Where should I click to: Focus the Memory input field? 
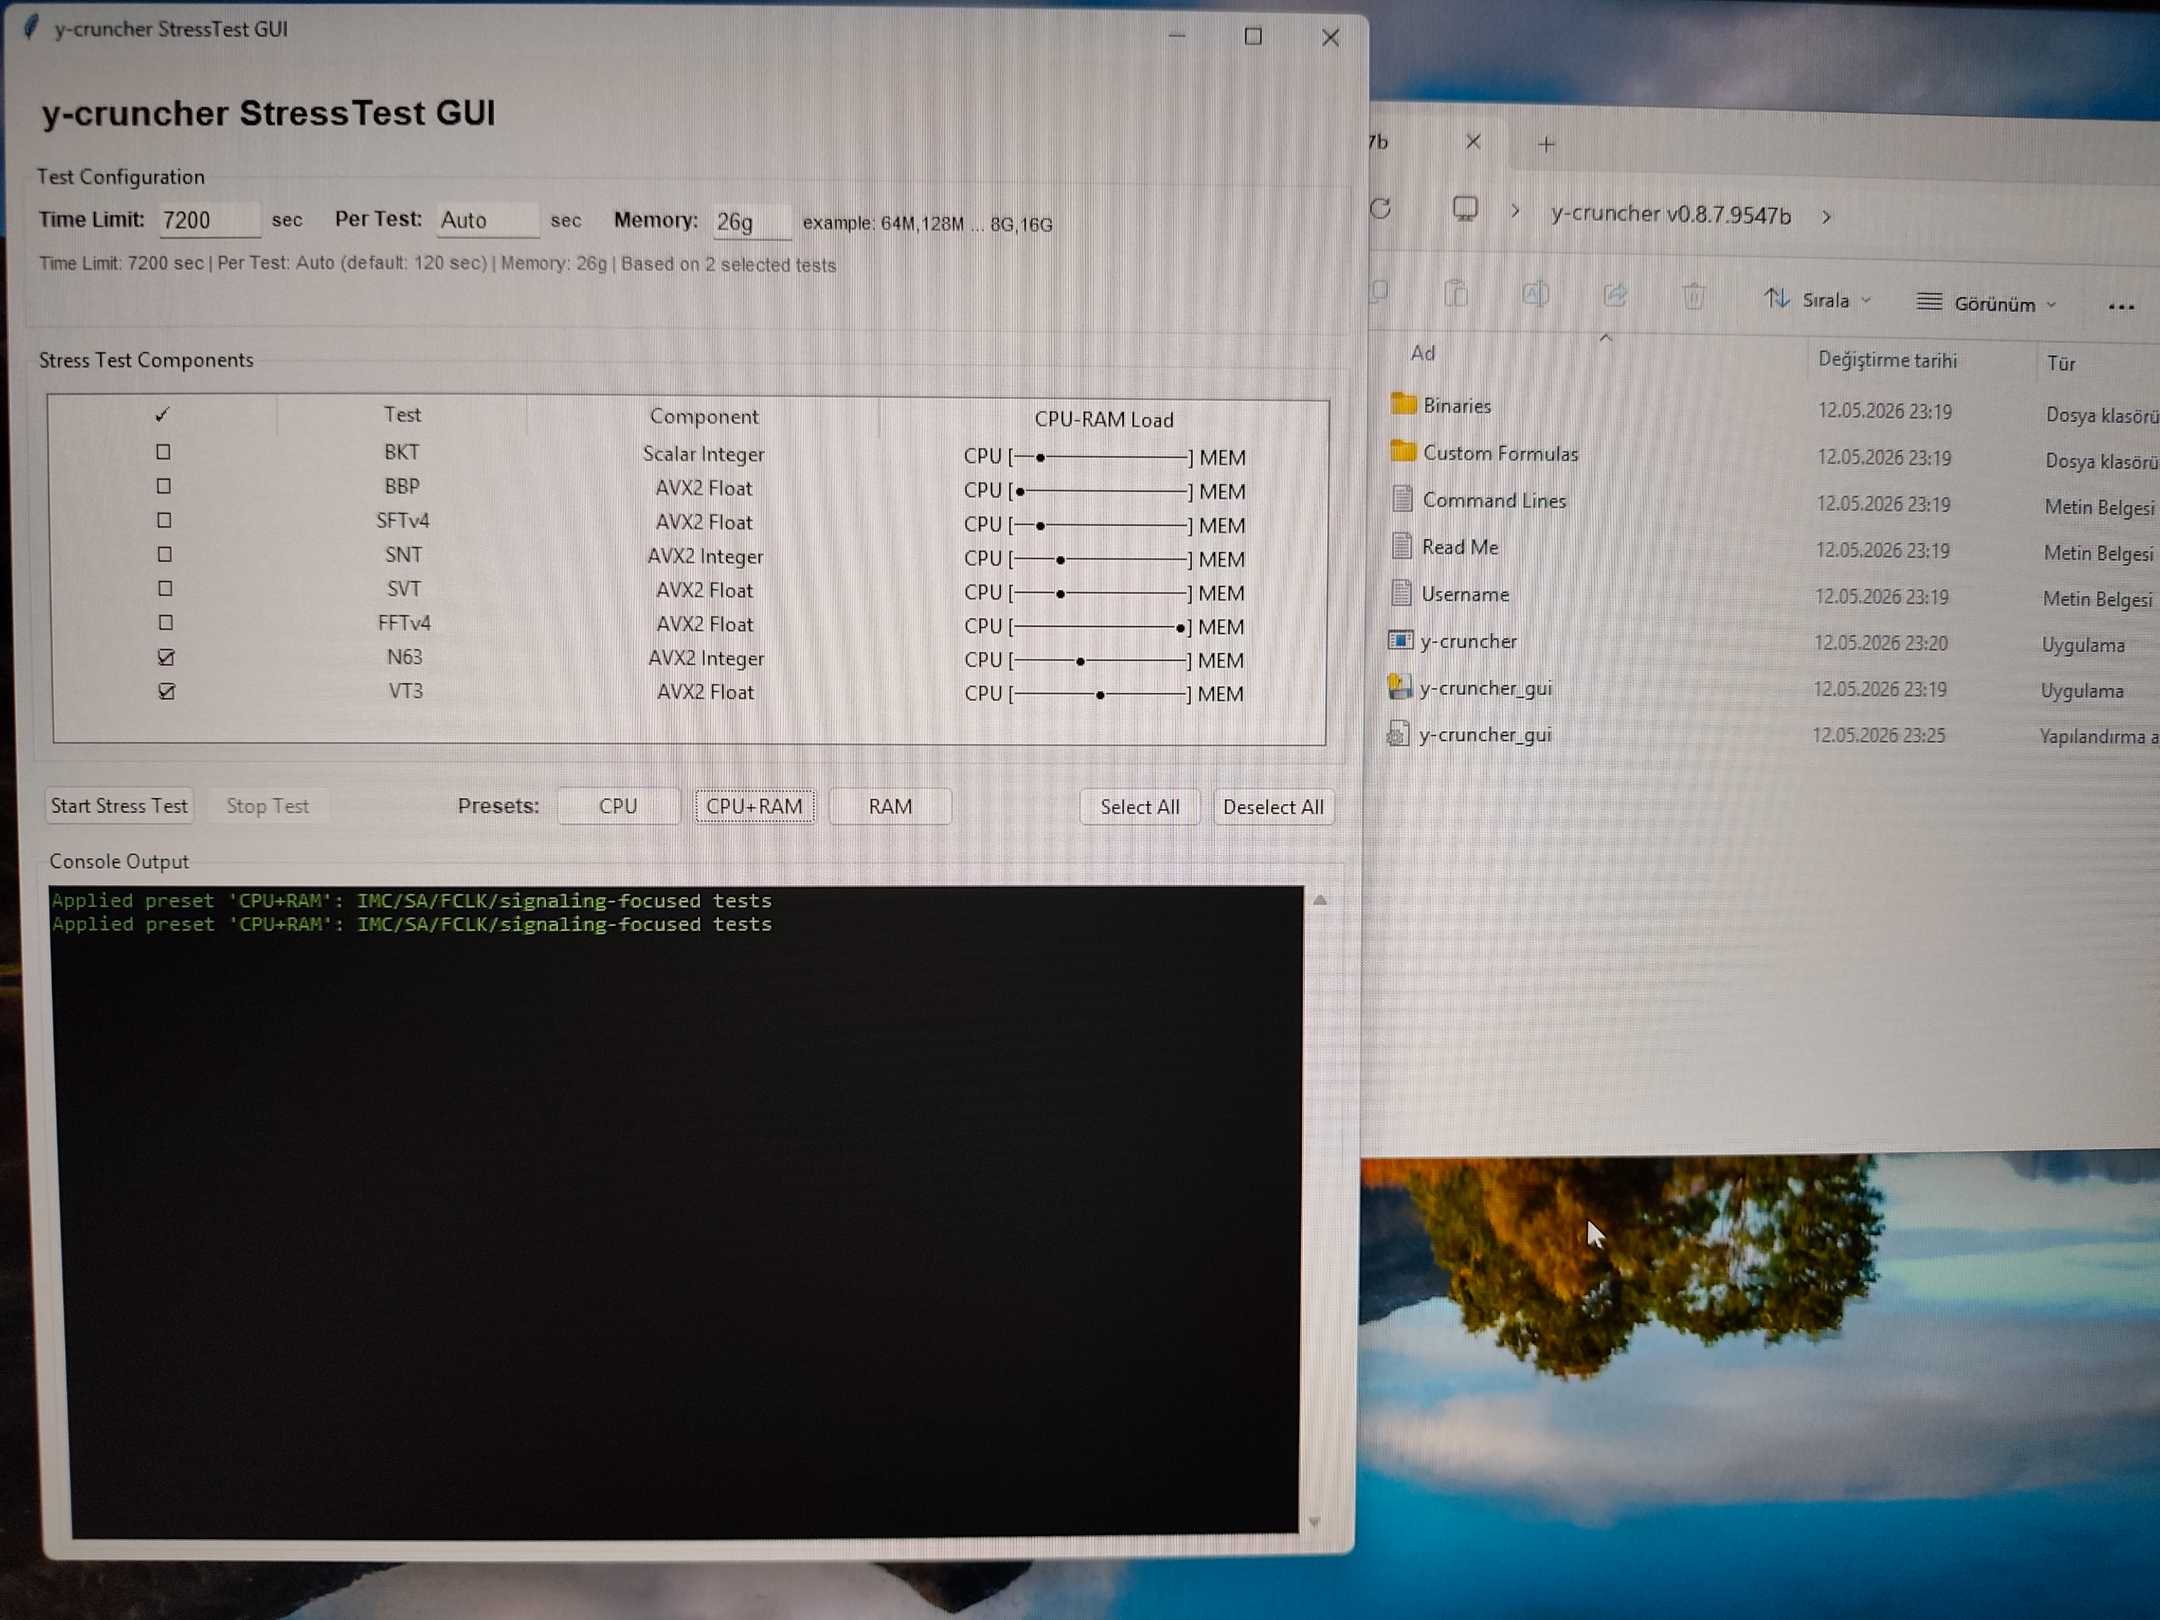pyautogui.click(x=751, y=221)
